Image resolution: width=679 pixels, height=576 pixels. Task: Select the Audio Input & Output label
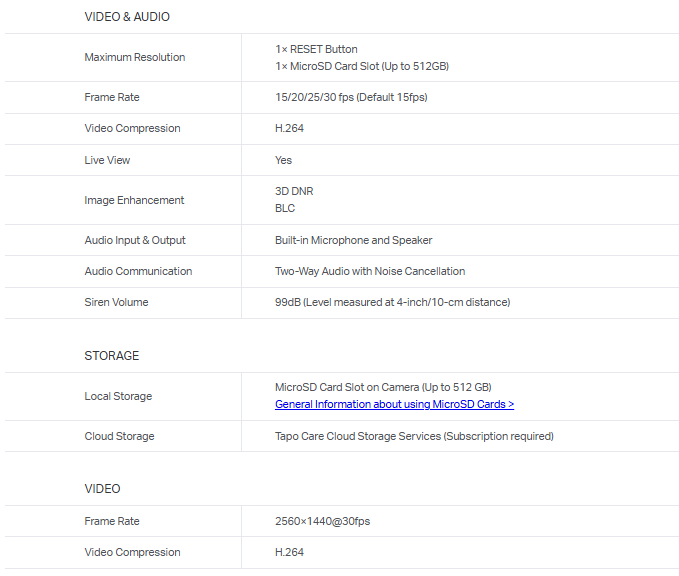(135, 240)
